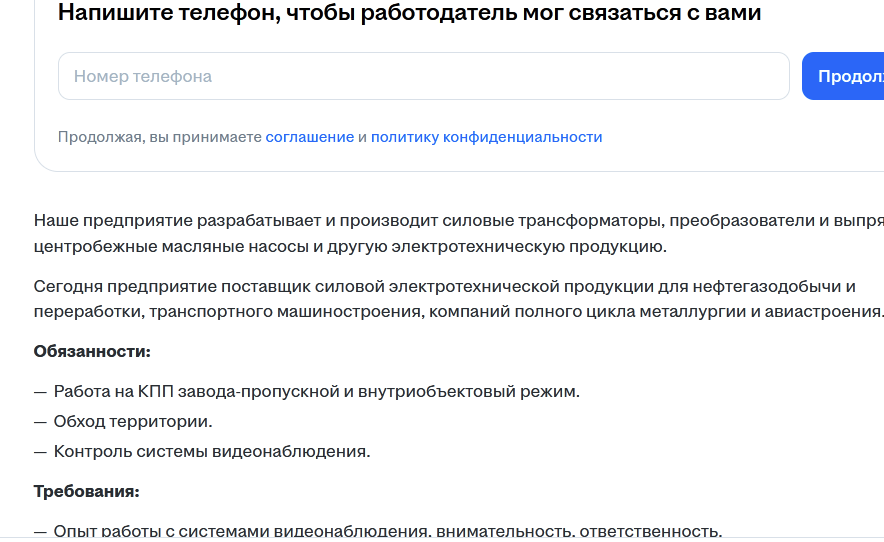
Task: Click the line 'переработки, транспортного машиностроения...'
Action: click(x=459, y=311)
